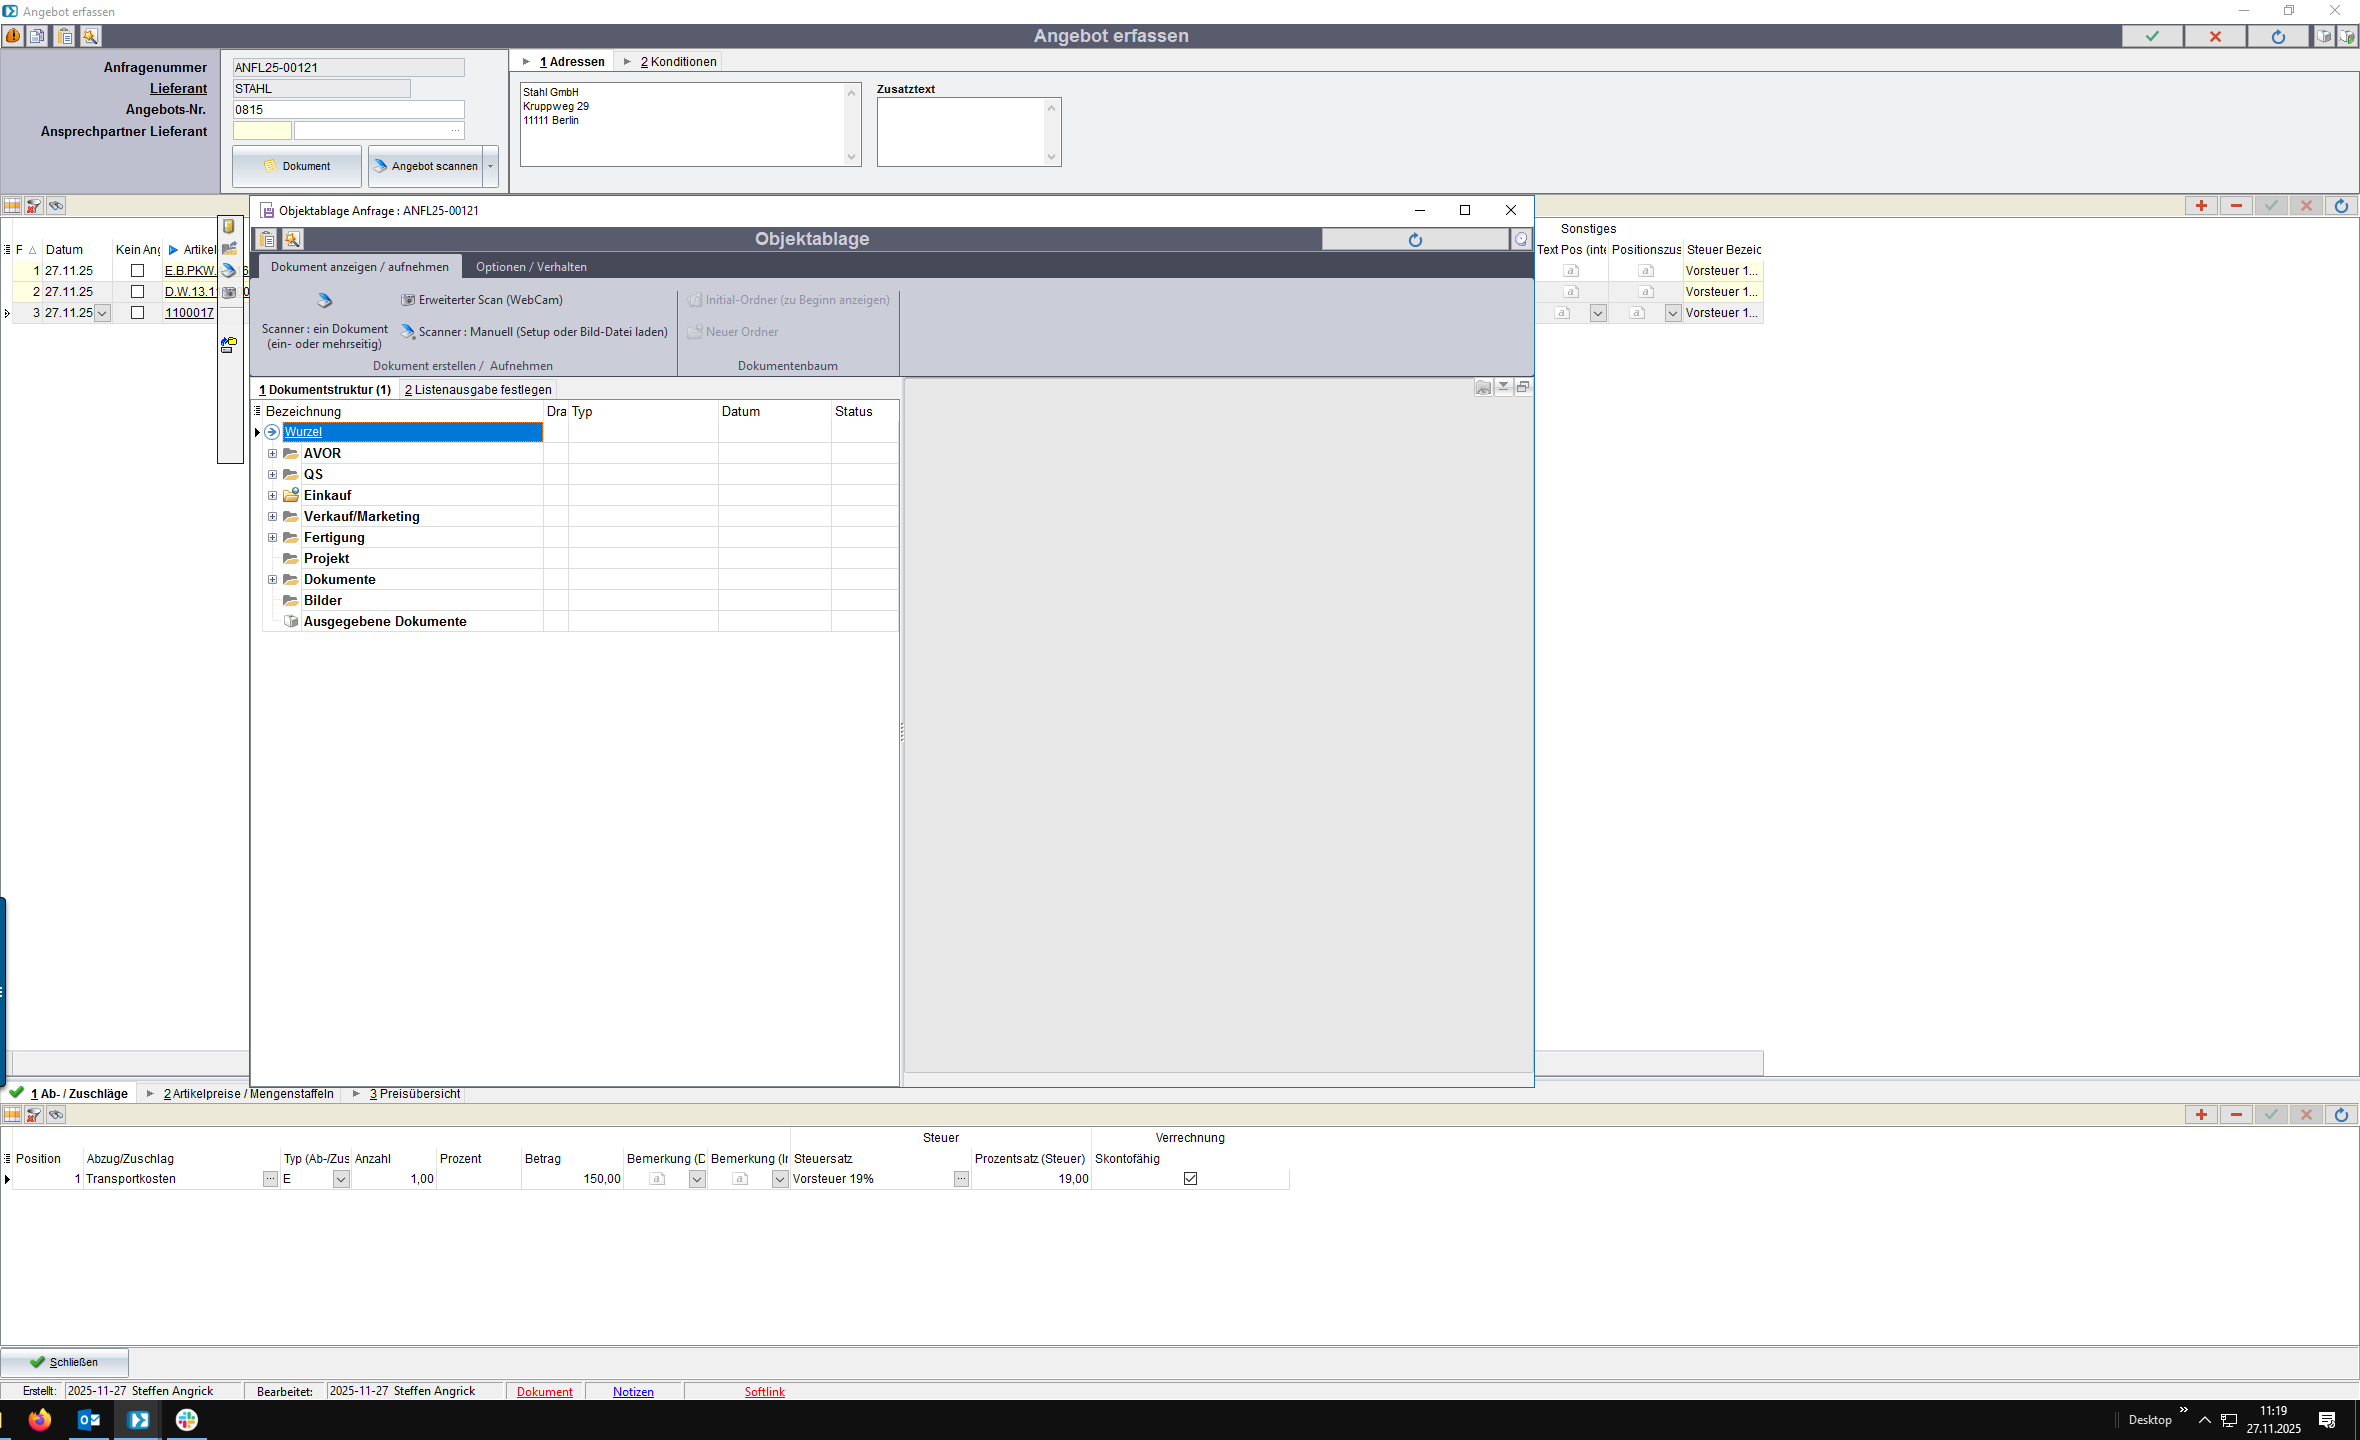Image resolution: width=2360 pixels, height=1440 pixels.
Task: Click the scanner icon for single document scan
Action: pyautogui.click(x=324, y=301)
